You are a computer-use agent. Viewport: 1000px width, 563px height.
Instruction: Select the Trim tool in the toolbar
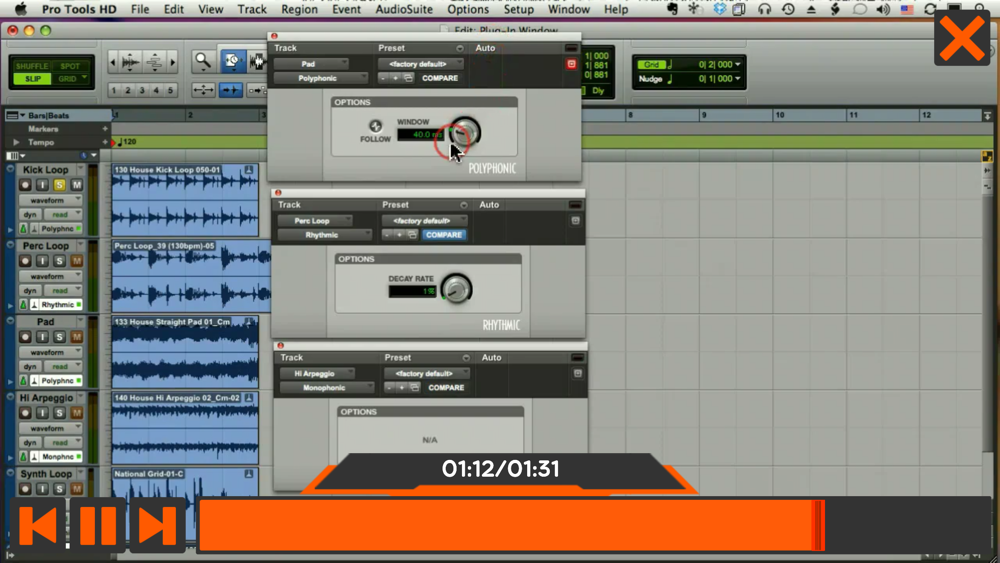click(232, 61)
